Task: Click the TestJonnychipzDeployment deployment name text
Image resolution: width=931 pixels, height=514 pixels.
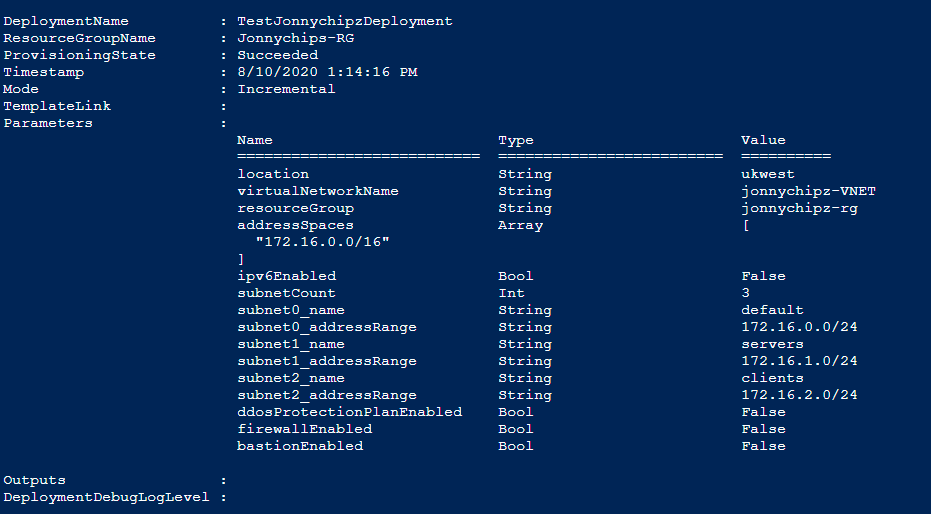Action: (x=344, y=21)
